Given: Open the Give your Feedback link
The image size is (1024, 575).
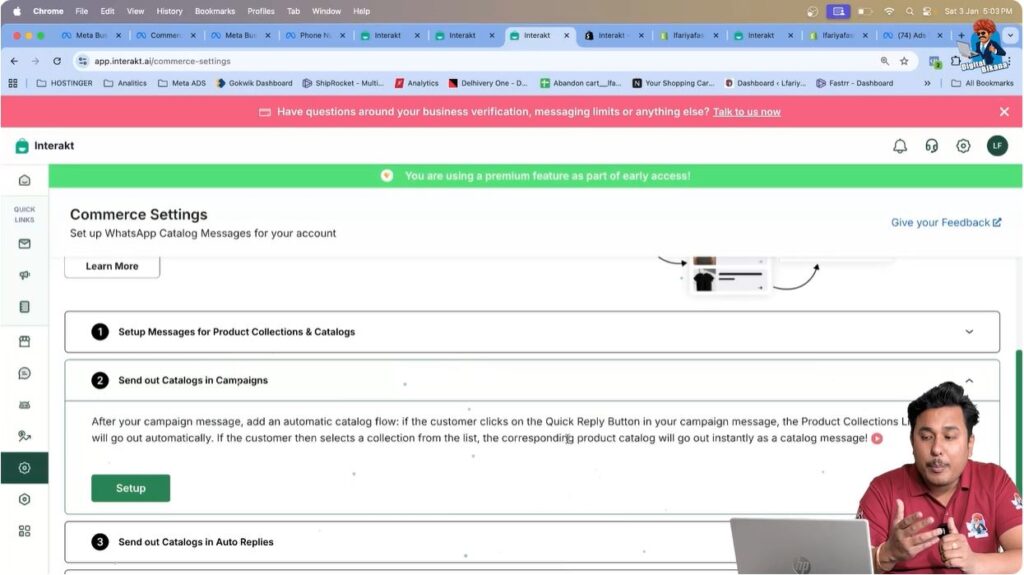Looking at the screenshot, I should pos(946,223).
